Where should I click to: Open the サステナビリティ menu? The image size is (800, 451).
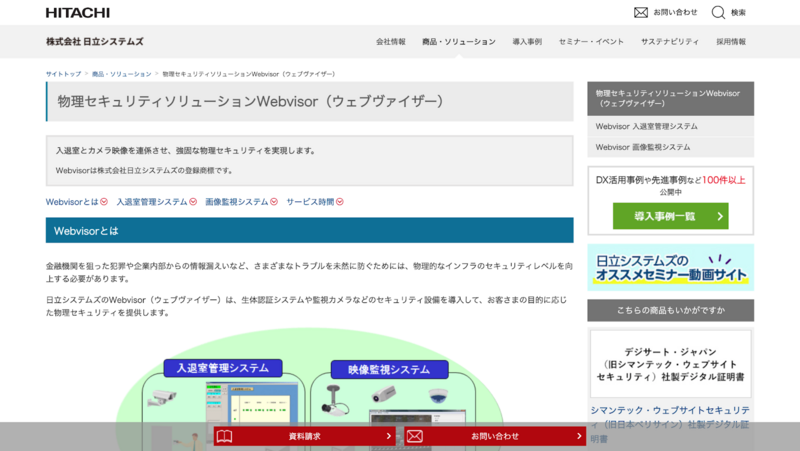point(670,42)
